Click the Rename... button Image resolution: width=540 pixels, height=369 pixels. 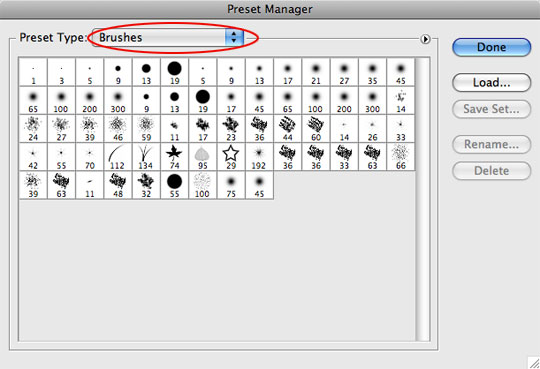coord(491,144)
